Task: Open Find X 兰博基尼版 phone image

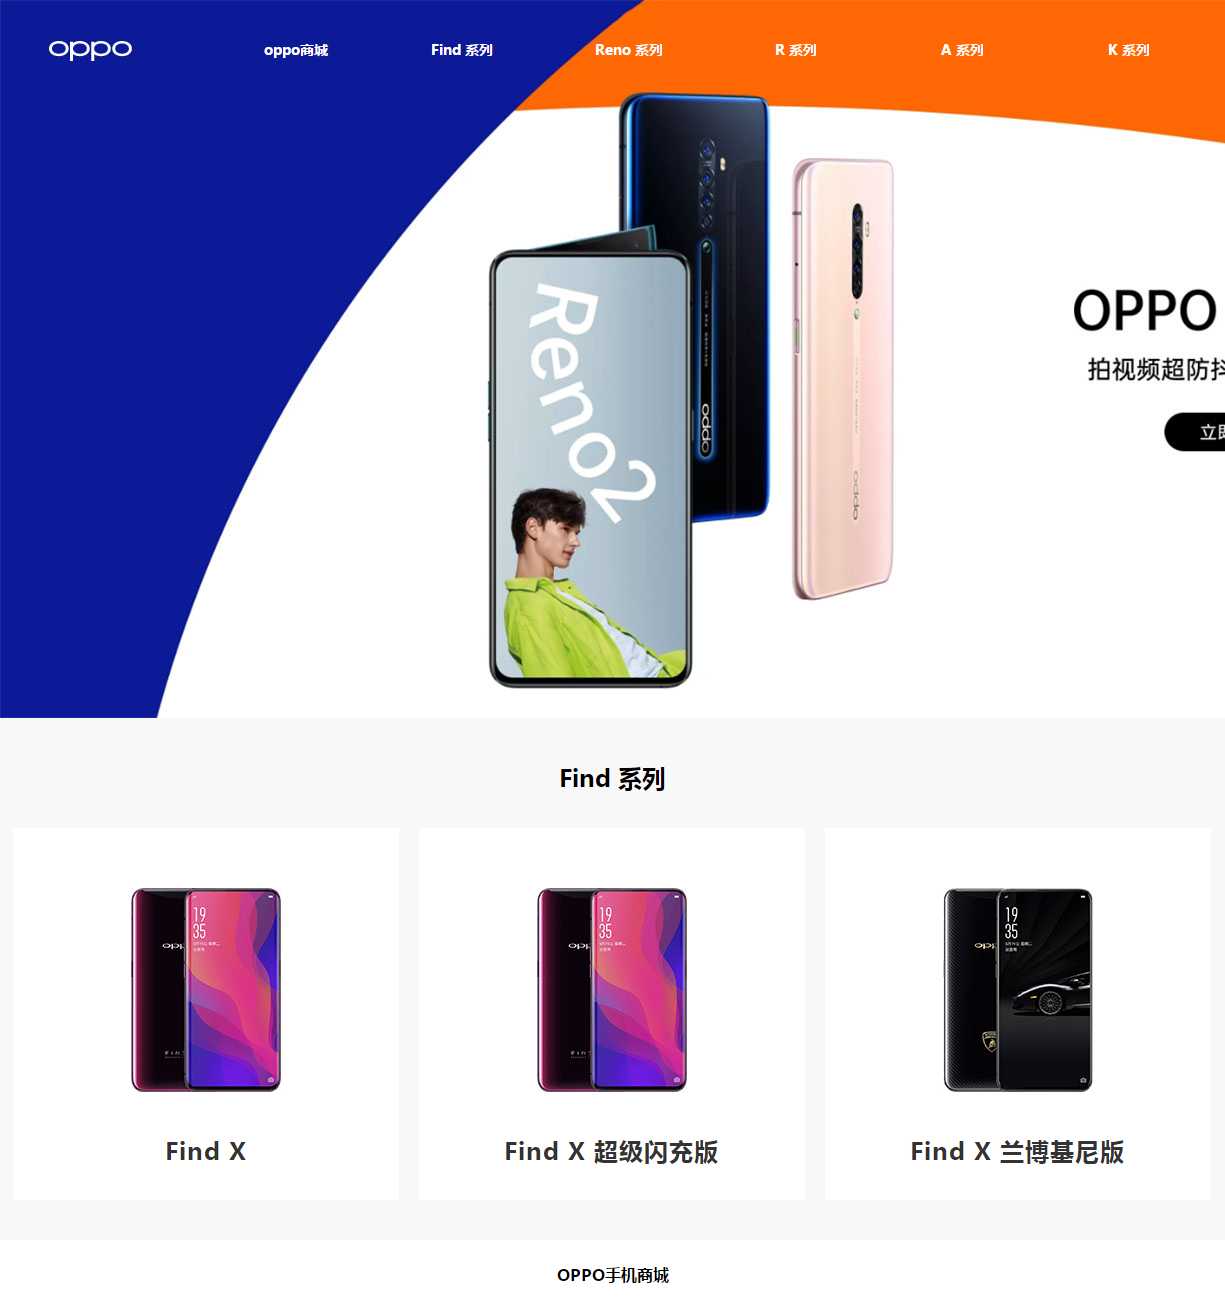Action: click(x=1018, y=989)
